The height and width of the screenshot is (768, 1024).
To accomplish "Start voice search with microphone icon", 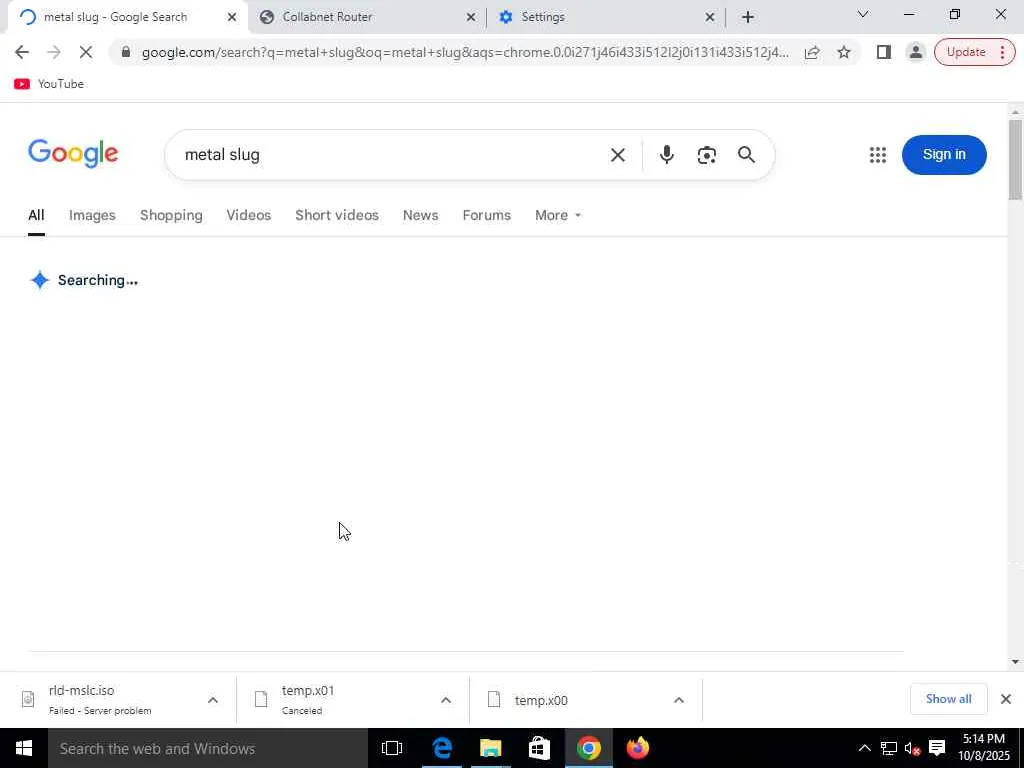I will tap(666, 155).
